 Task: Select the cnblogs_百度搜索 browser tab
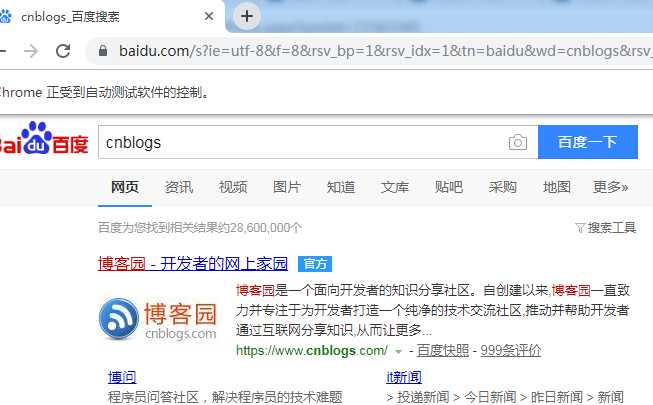[x=110, y=17]
